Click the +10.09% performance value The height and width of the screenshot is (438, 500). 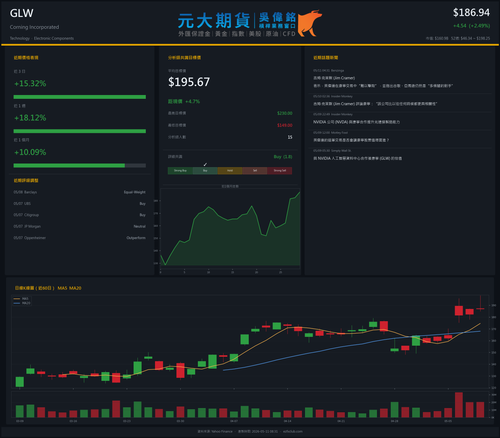(30, 152)
